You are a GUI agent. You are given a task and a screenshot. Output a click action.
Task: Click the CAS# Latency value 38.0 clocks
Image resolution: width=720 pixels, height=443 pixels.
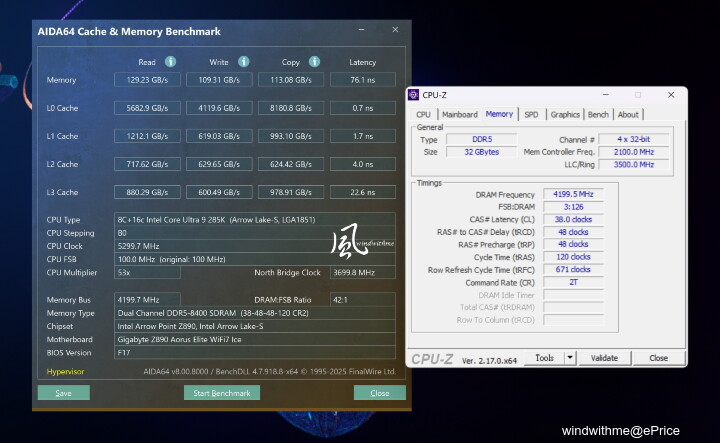[573, 219]
